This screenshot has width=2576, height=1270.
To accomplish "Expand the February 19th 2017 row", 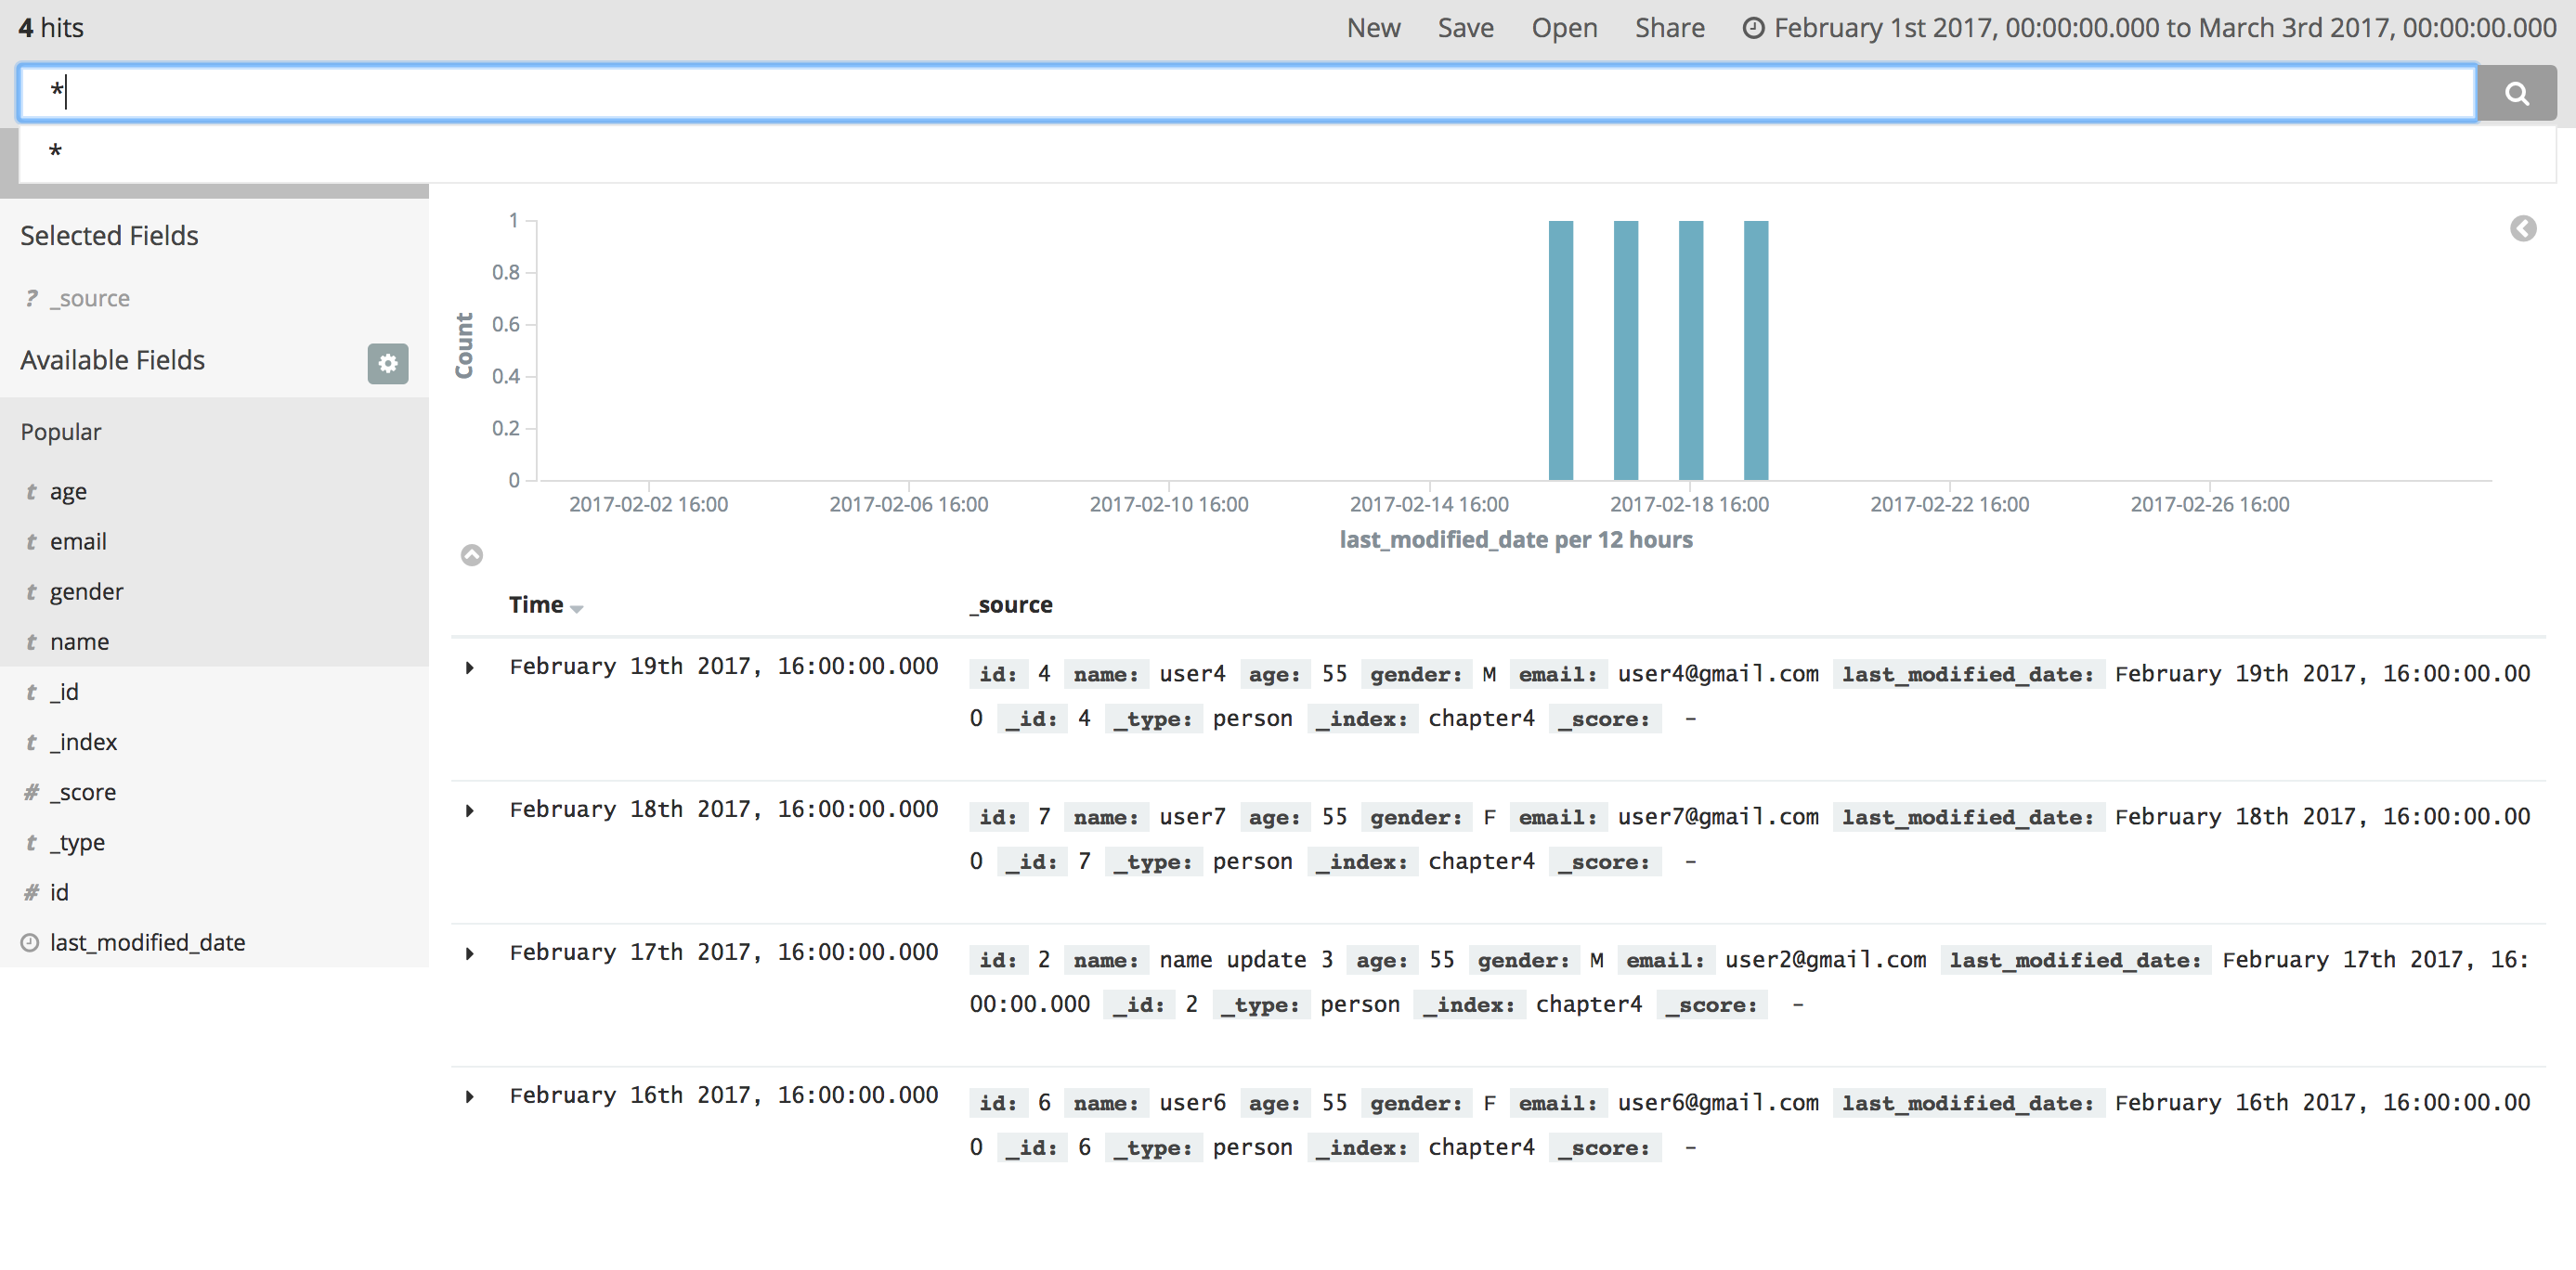I will tap(470, 667).
